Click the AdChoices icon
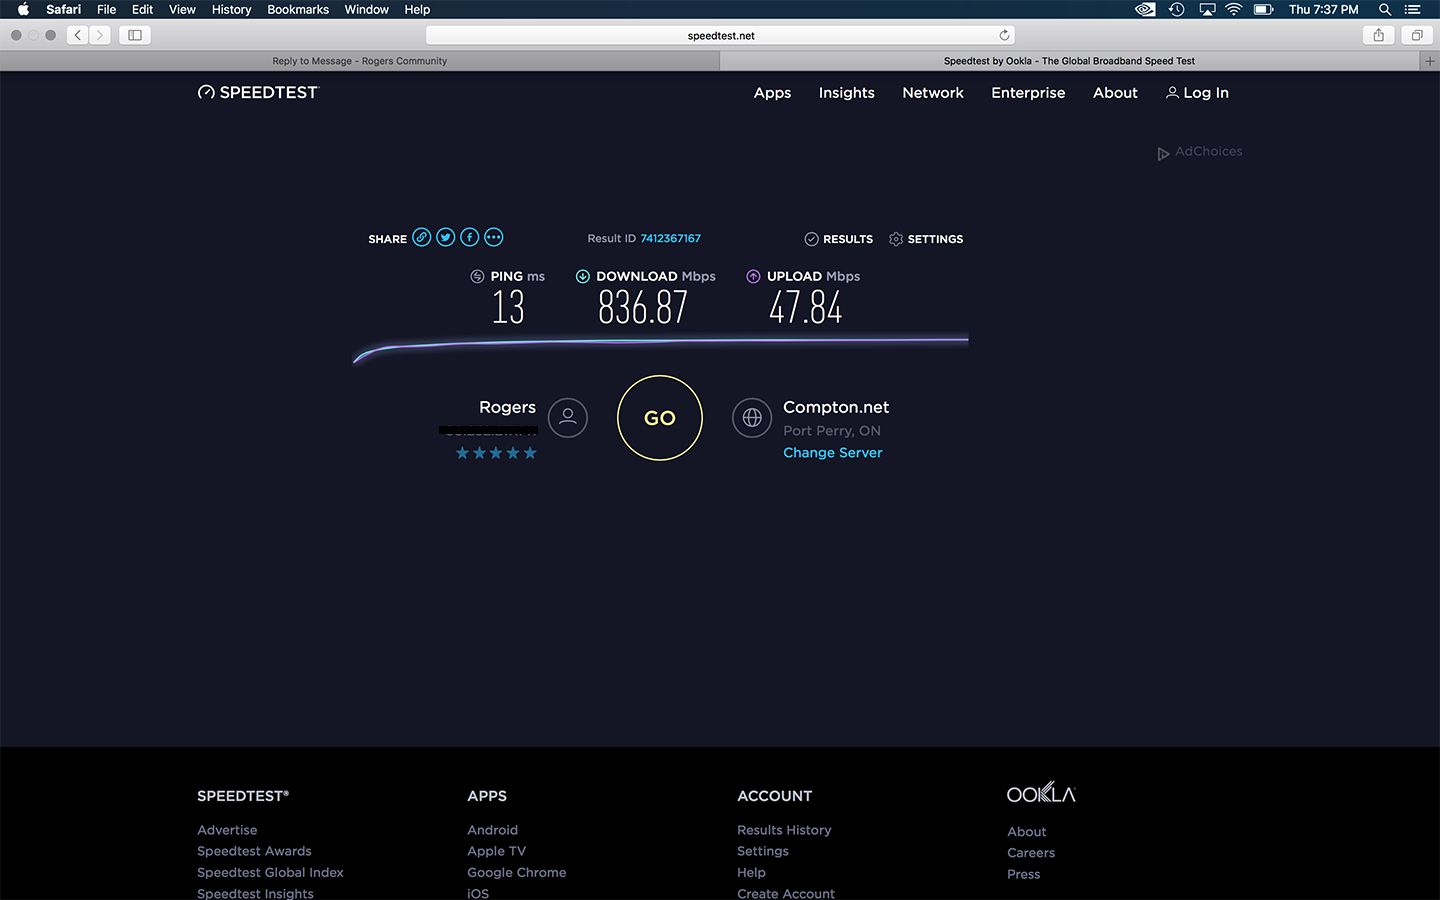1440x900 pixels. pos(1164,153)
